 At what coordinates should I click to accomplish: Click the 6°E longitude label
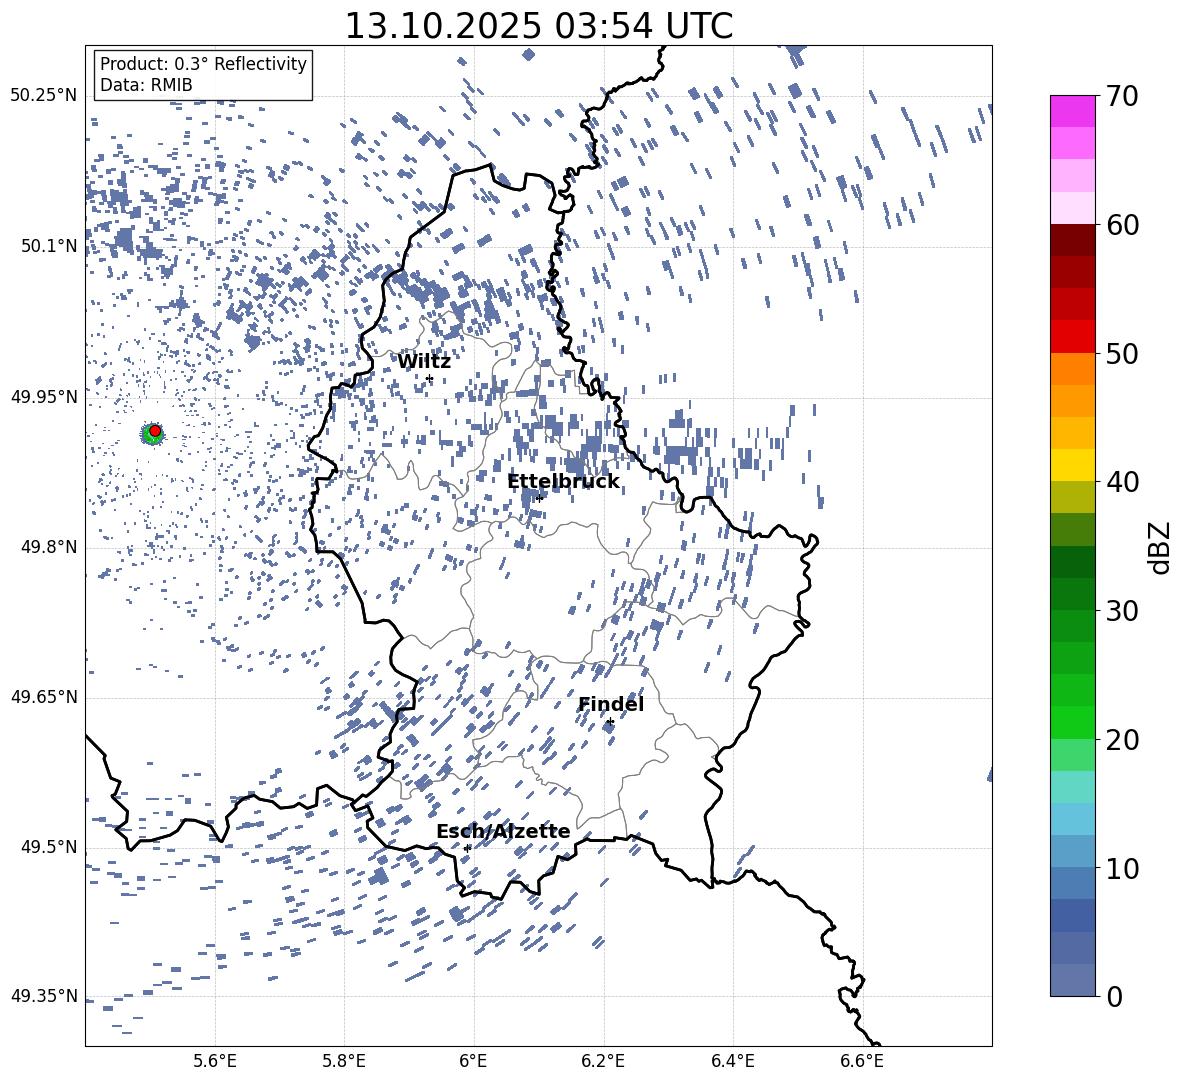click(x=473, y=1061)
